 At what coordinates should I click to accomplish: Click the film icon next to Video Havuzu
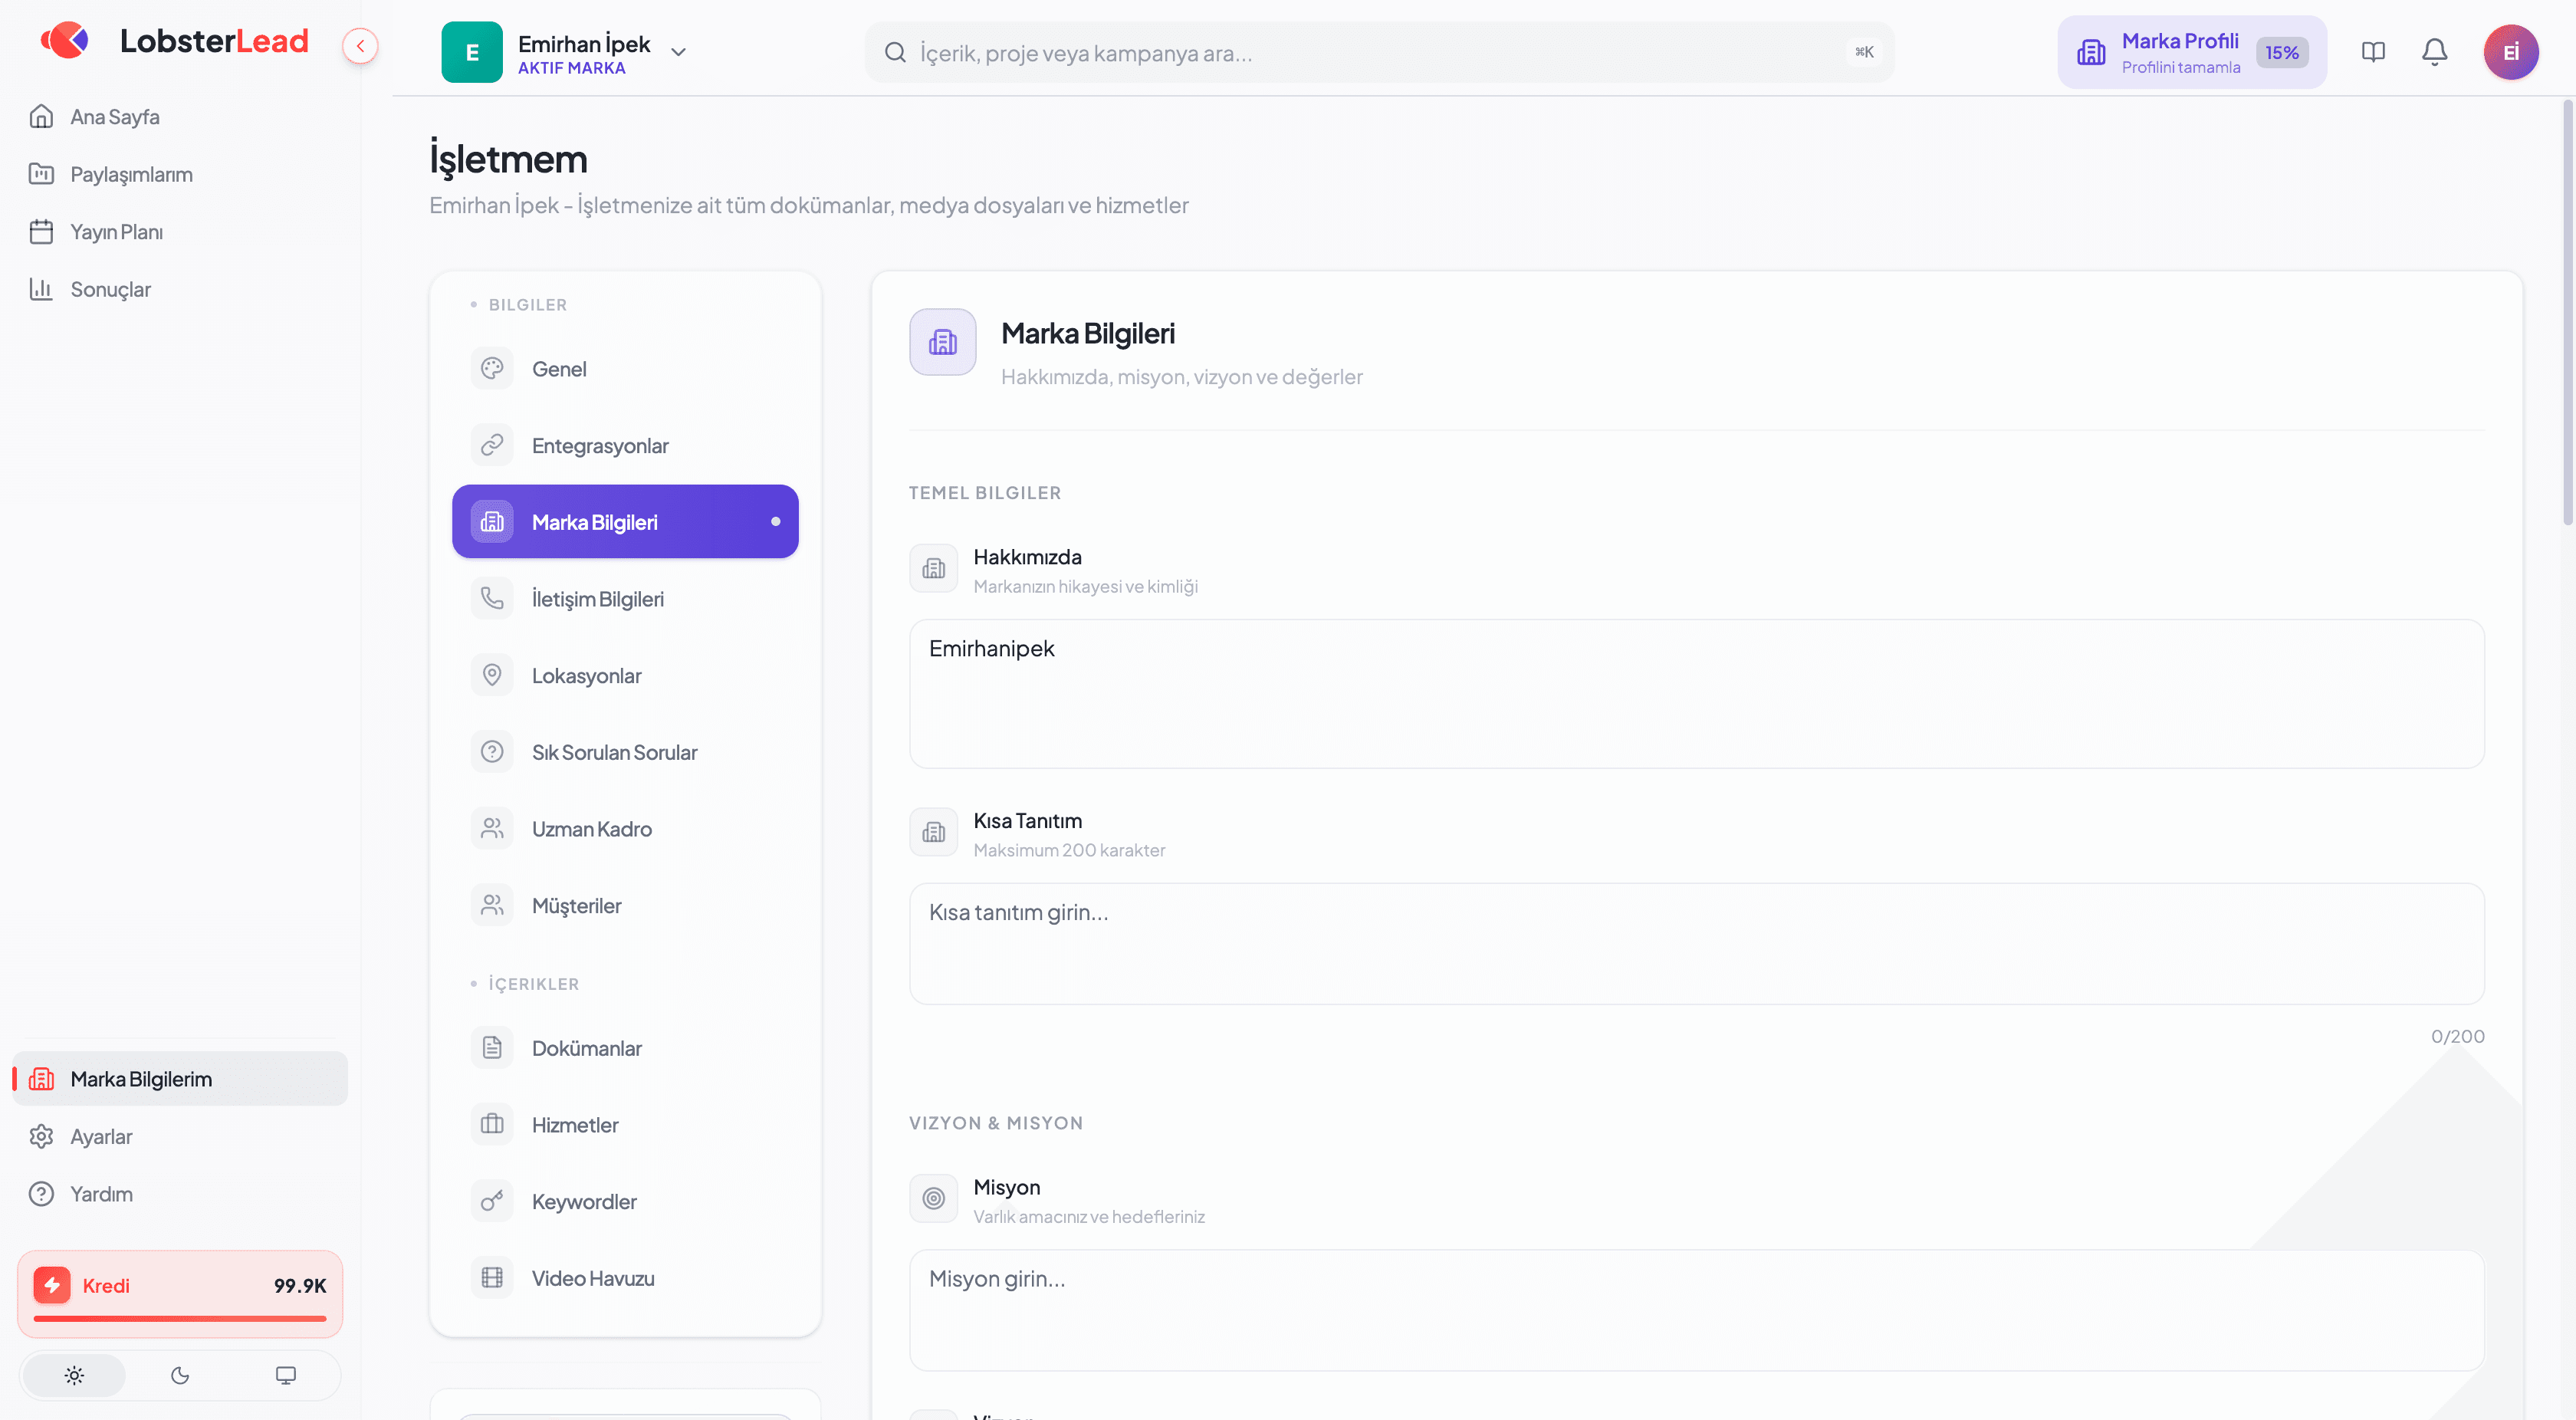[492, 1278]
